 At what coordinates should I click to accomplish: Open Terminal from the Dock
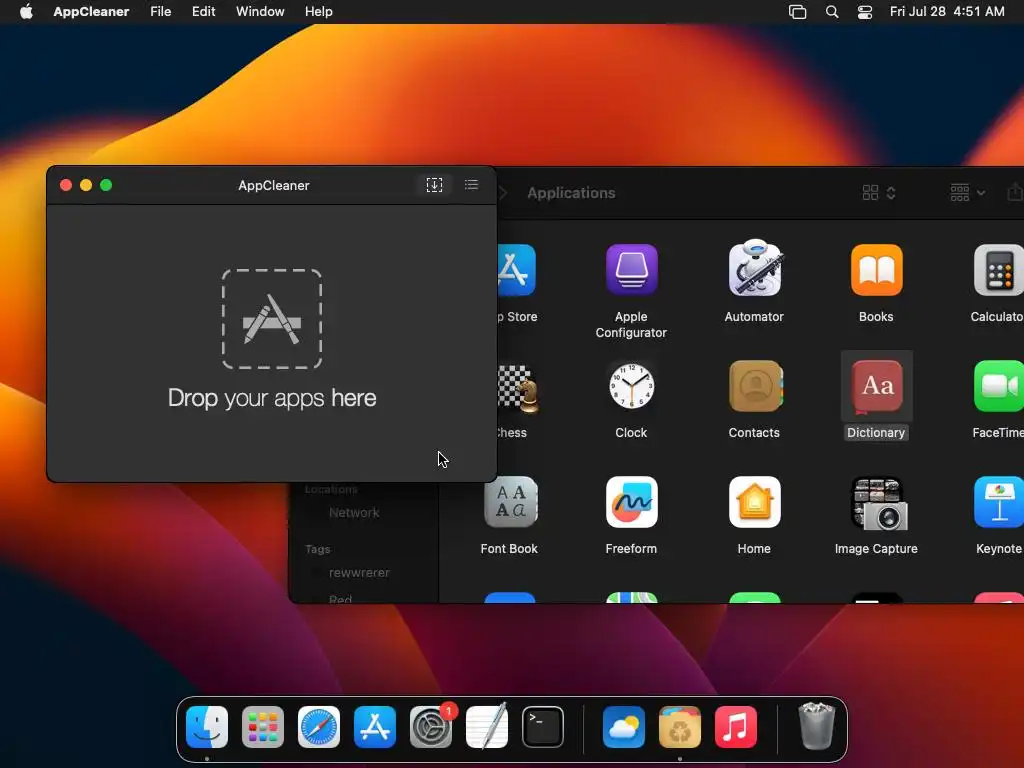[543, 727]
